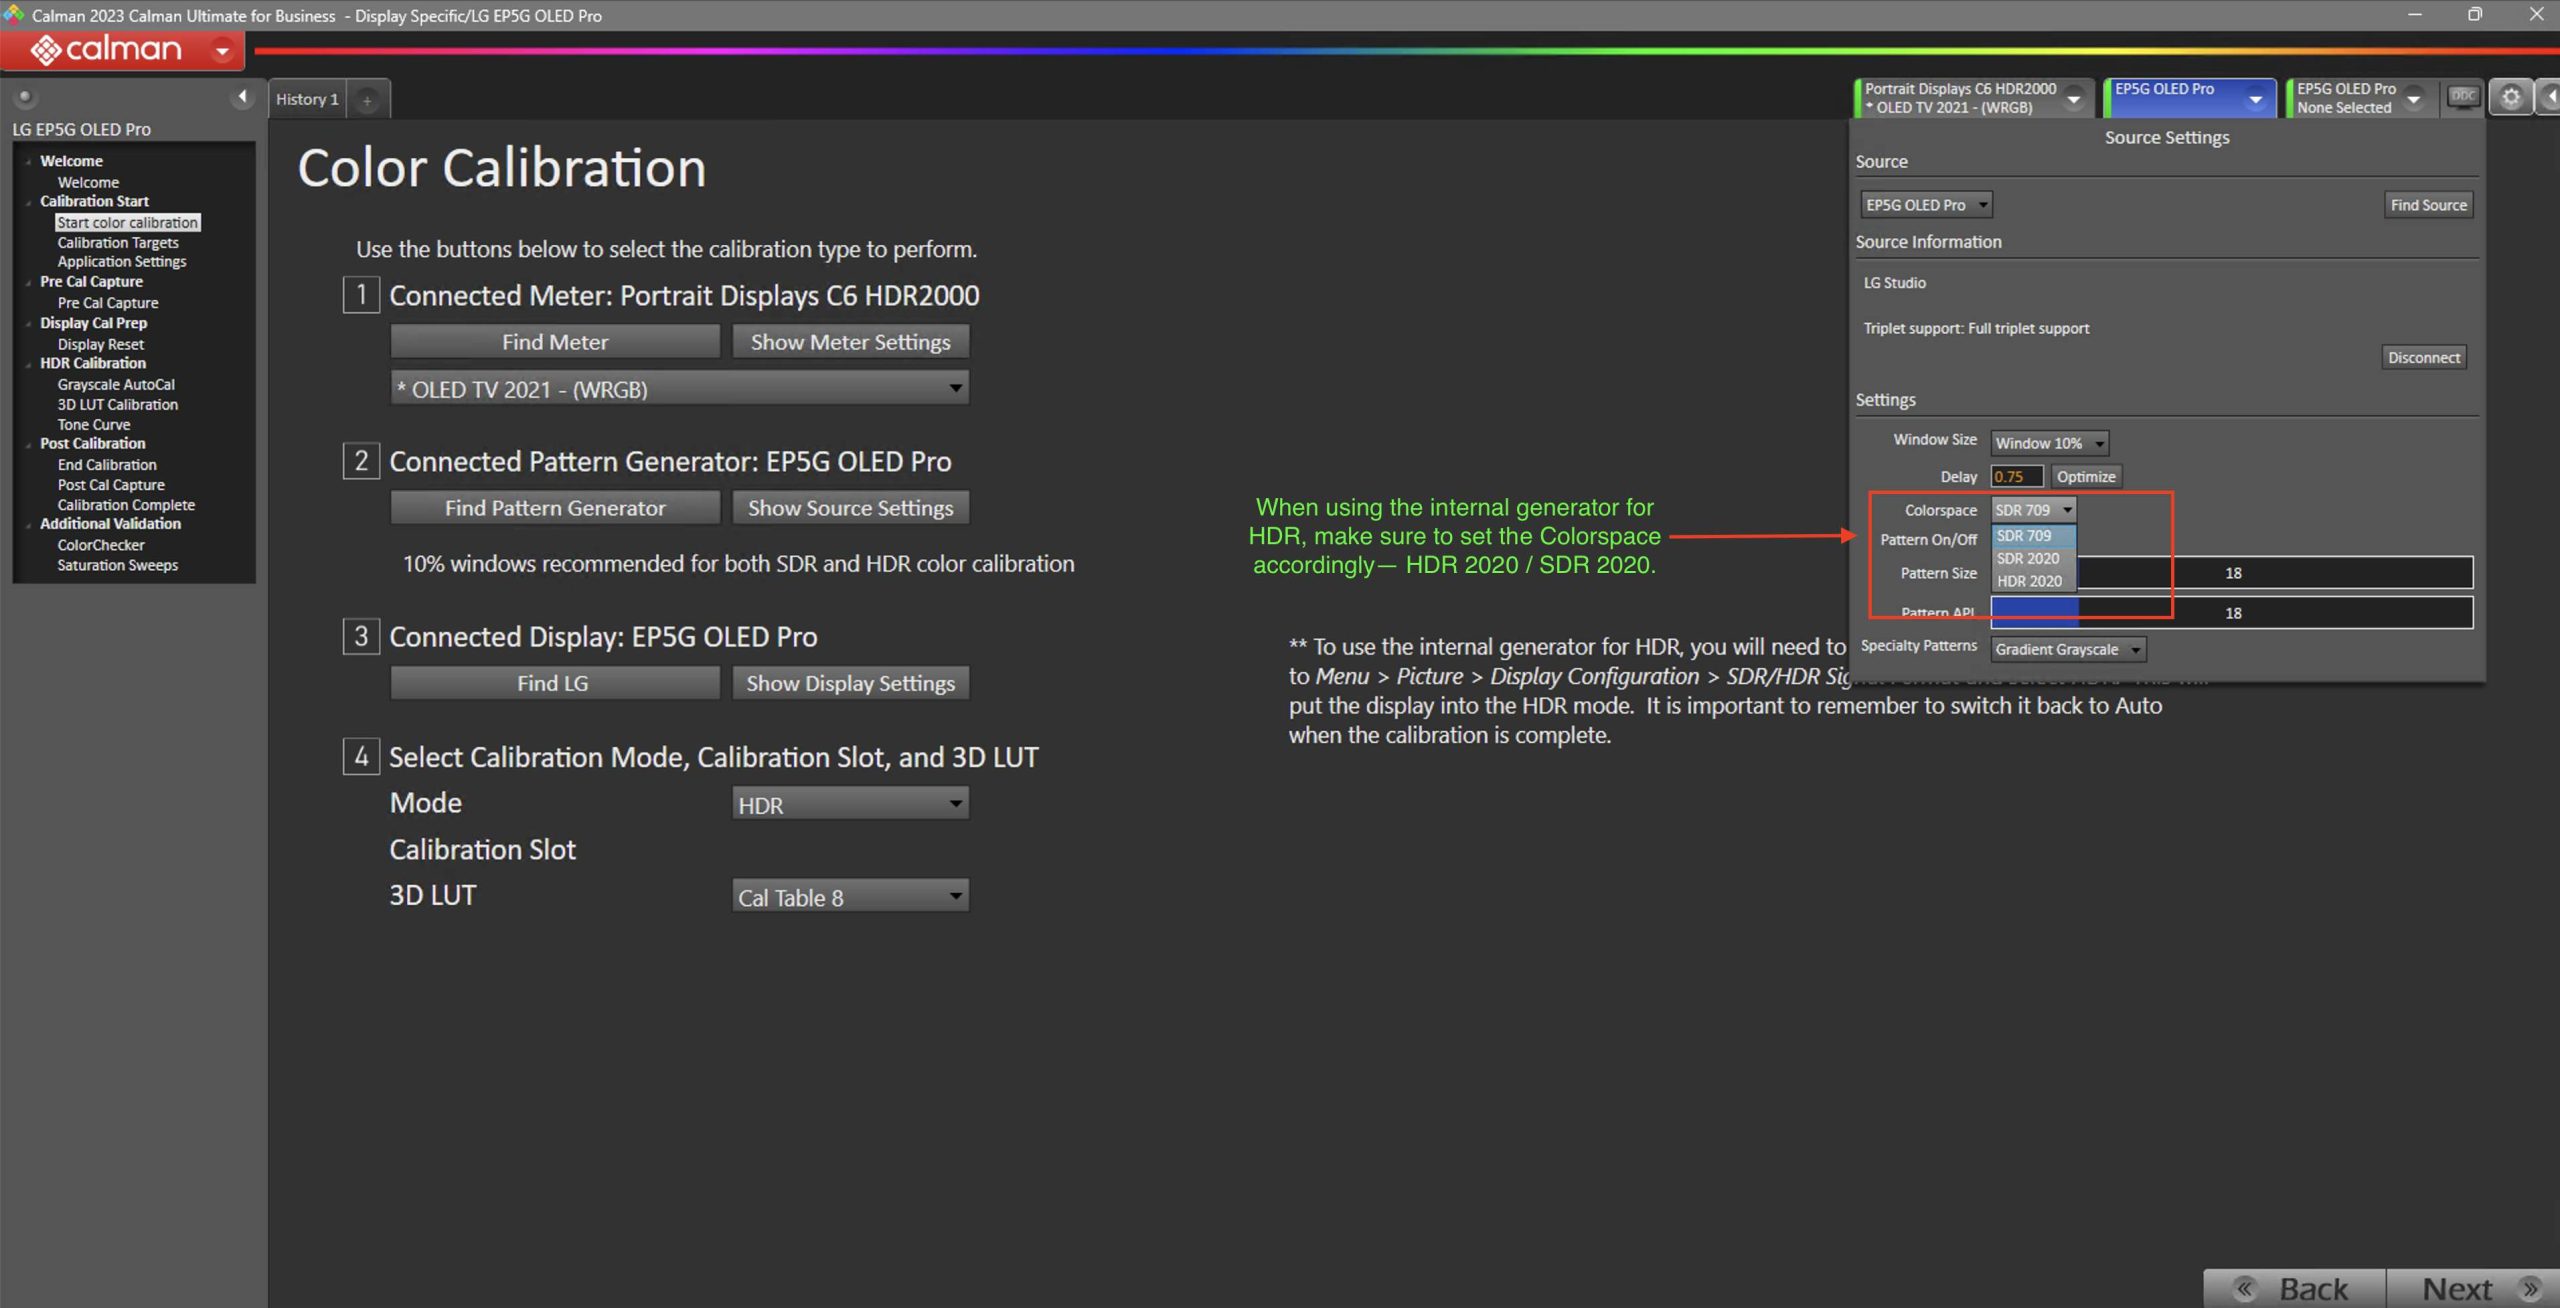Open Display Reset workflow step
This screenshot has width=2560, height=1308.
[x=100, y=344]
